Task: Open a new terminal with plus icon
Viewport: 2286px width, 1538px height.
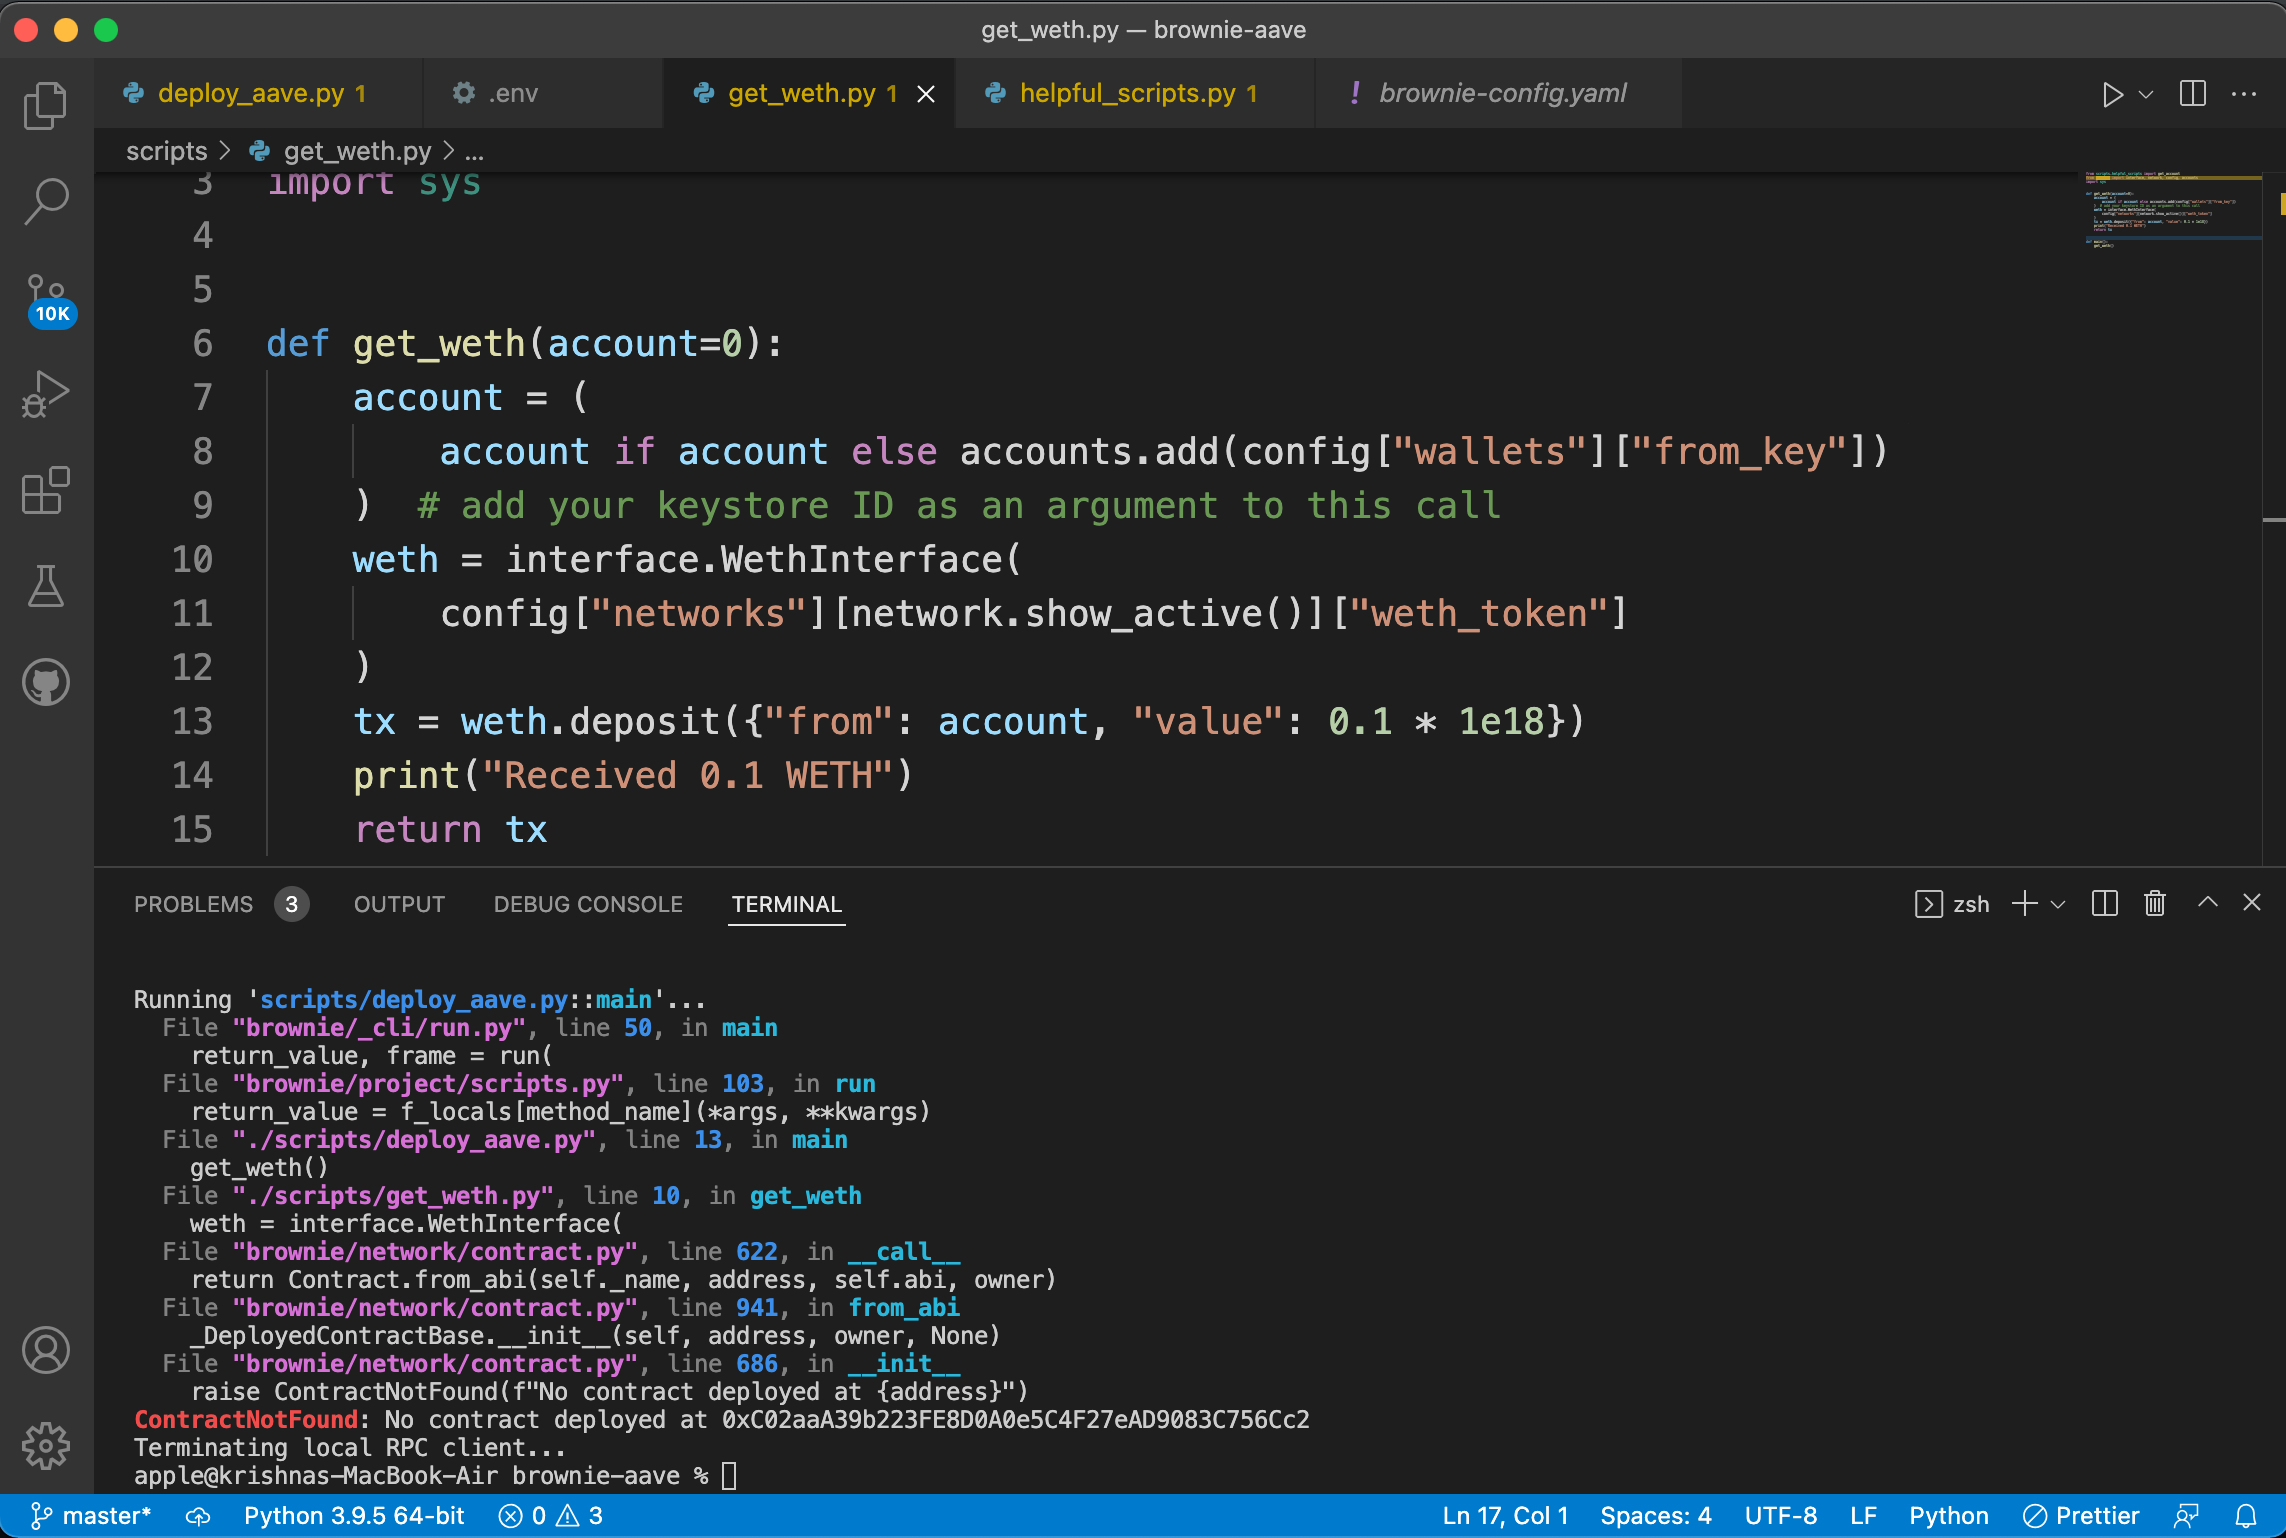Action: click(2023, 903)
